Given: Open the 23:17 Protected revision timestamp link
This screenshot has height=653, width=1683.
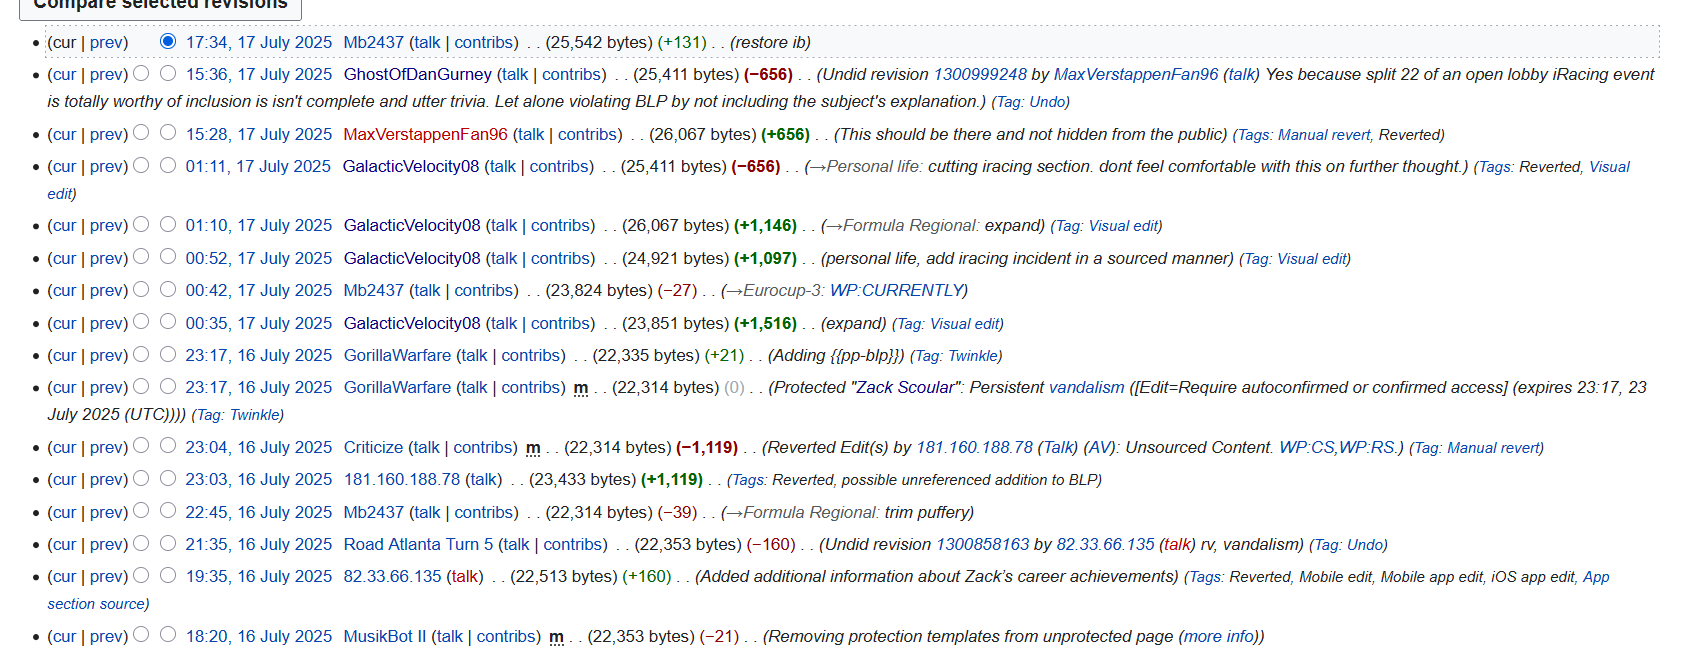Looking at the screenshot, I should pyautogui.click(x=259, y=387).
